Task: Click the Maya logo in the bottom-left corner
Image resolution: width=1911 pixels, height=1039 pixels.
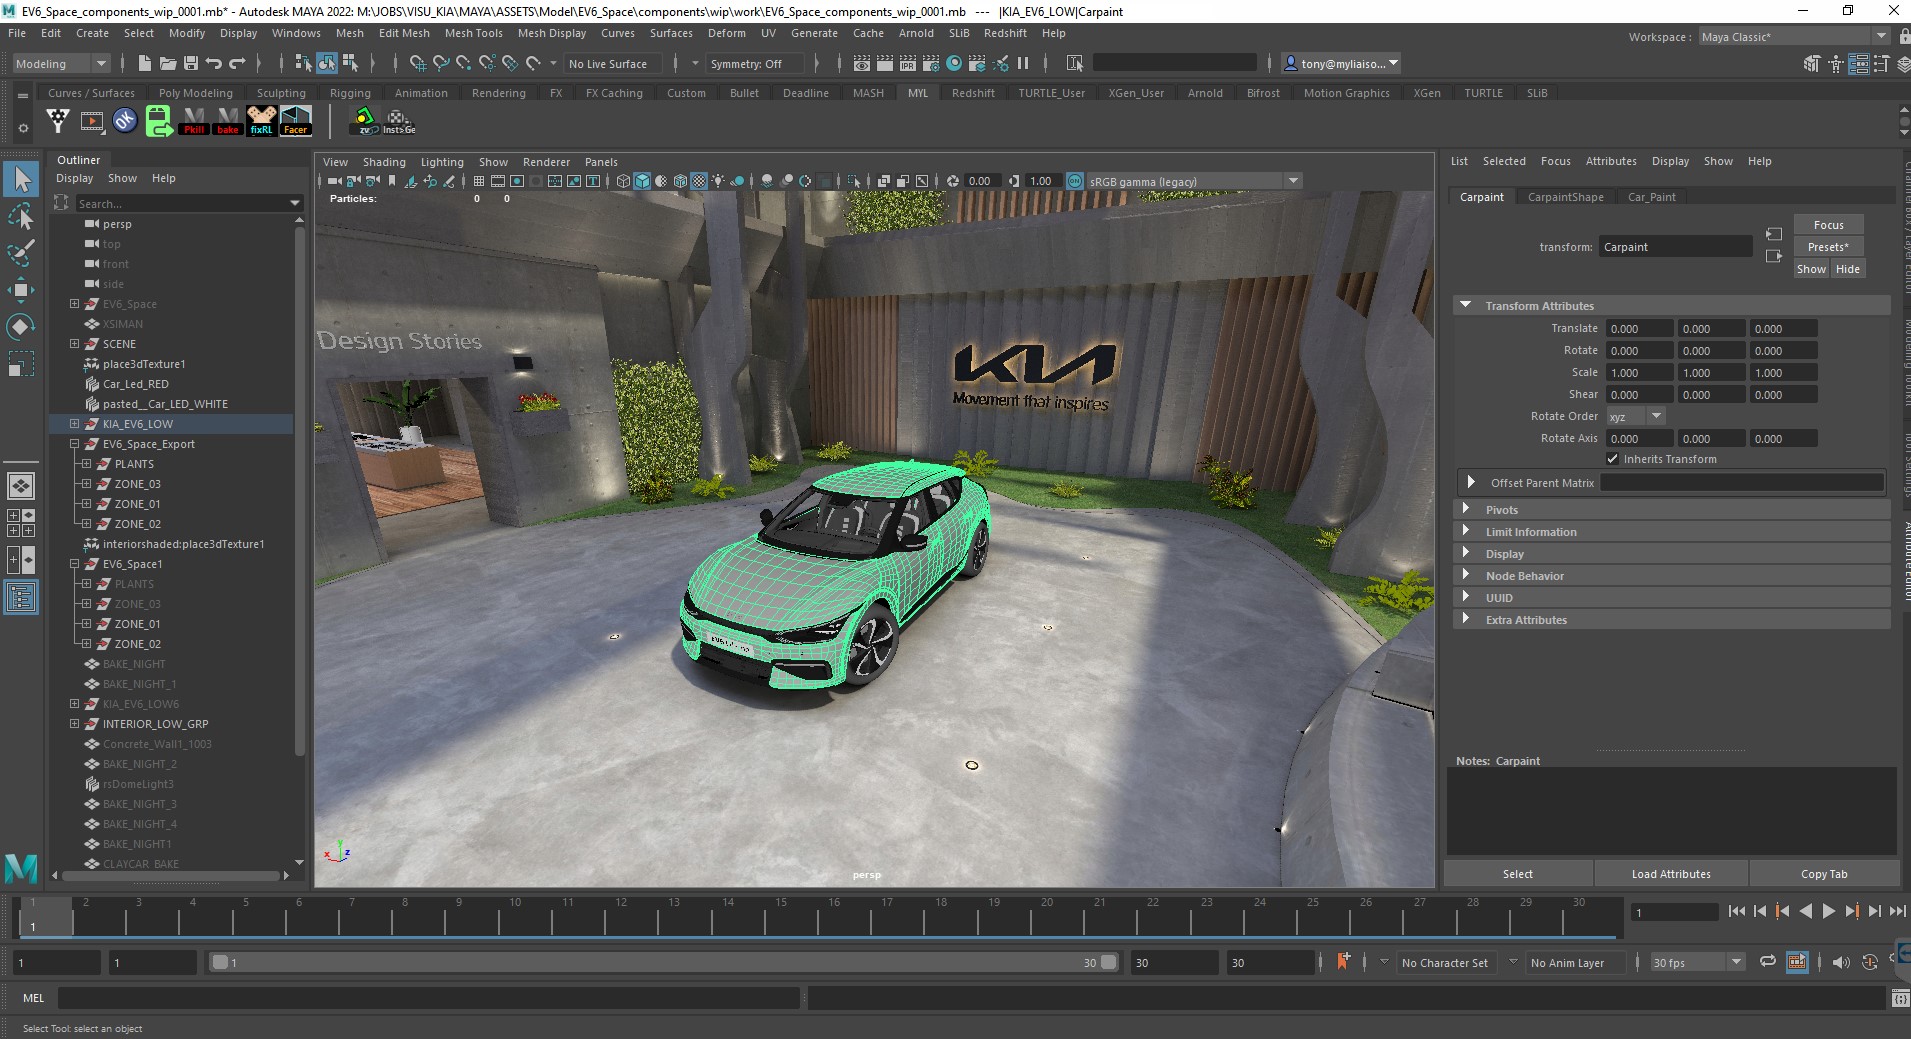Action: point(21,867)
